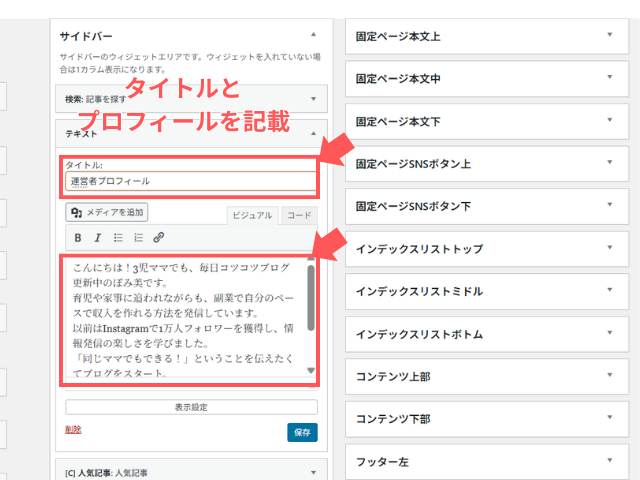Expand the 固定ページ本文上 widget area
This screenshot has width=640, height=480.
pos(610,36)
